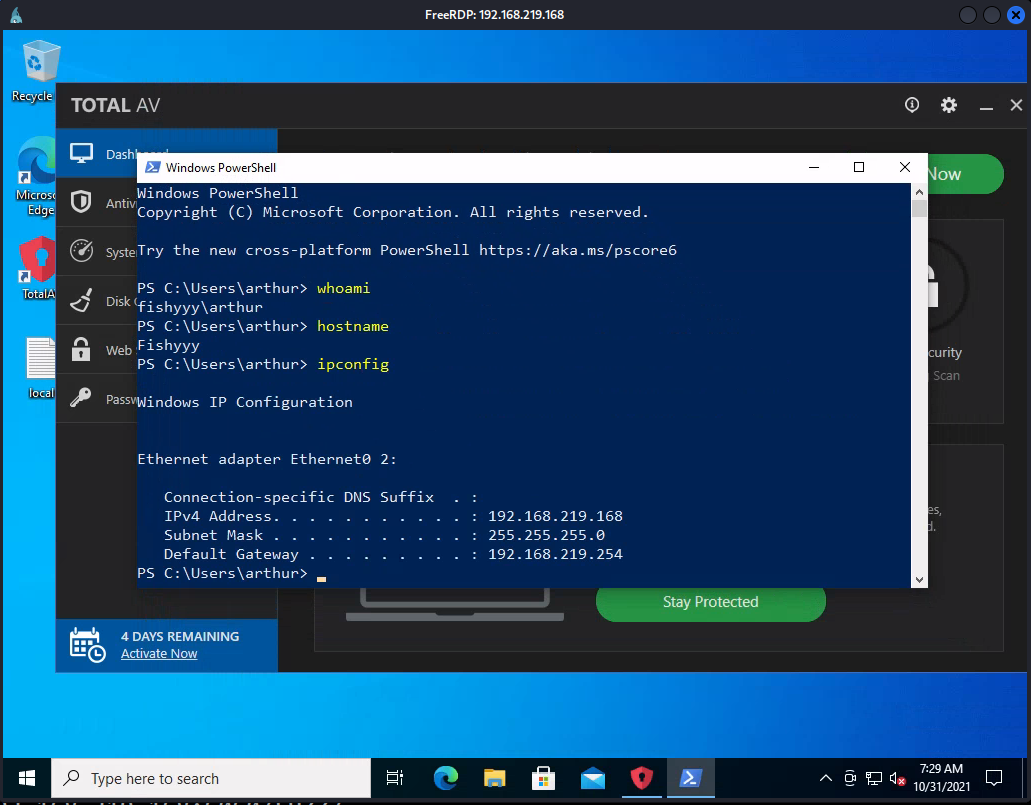Close the Windows PowerShell window
1031x805 pixels.
[905, 168]
